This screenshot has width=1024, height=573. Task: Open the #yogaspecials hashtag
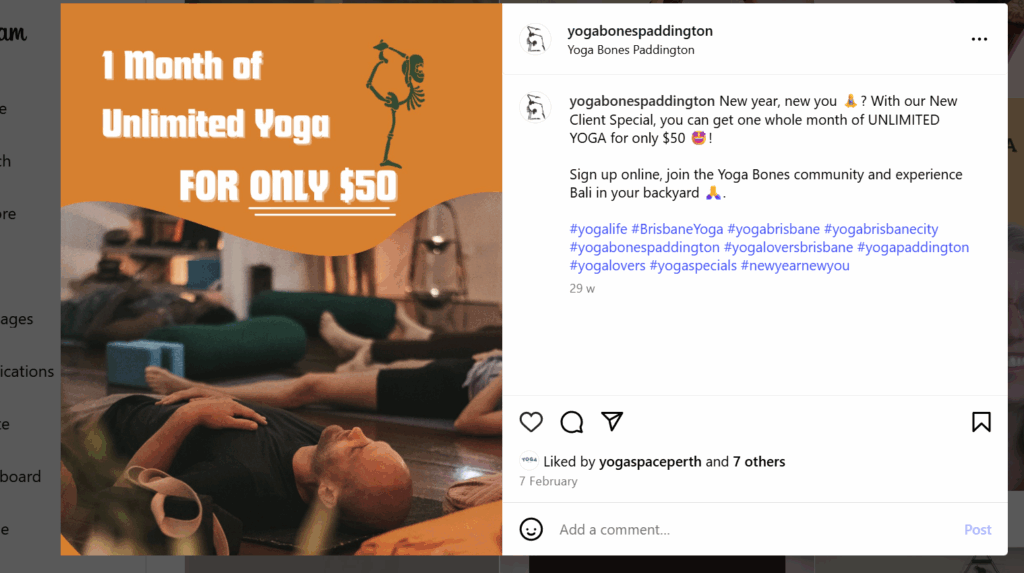tap(693, 265)
